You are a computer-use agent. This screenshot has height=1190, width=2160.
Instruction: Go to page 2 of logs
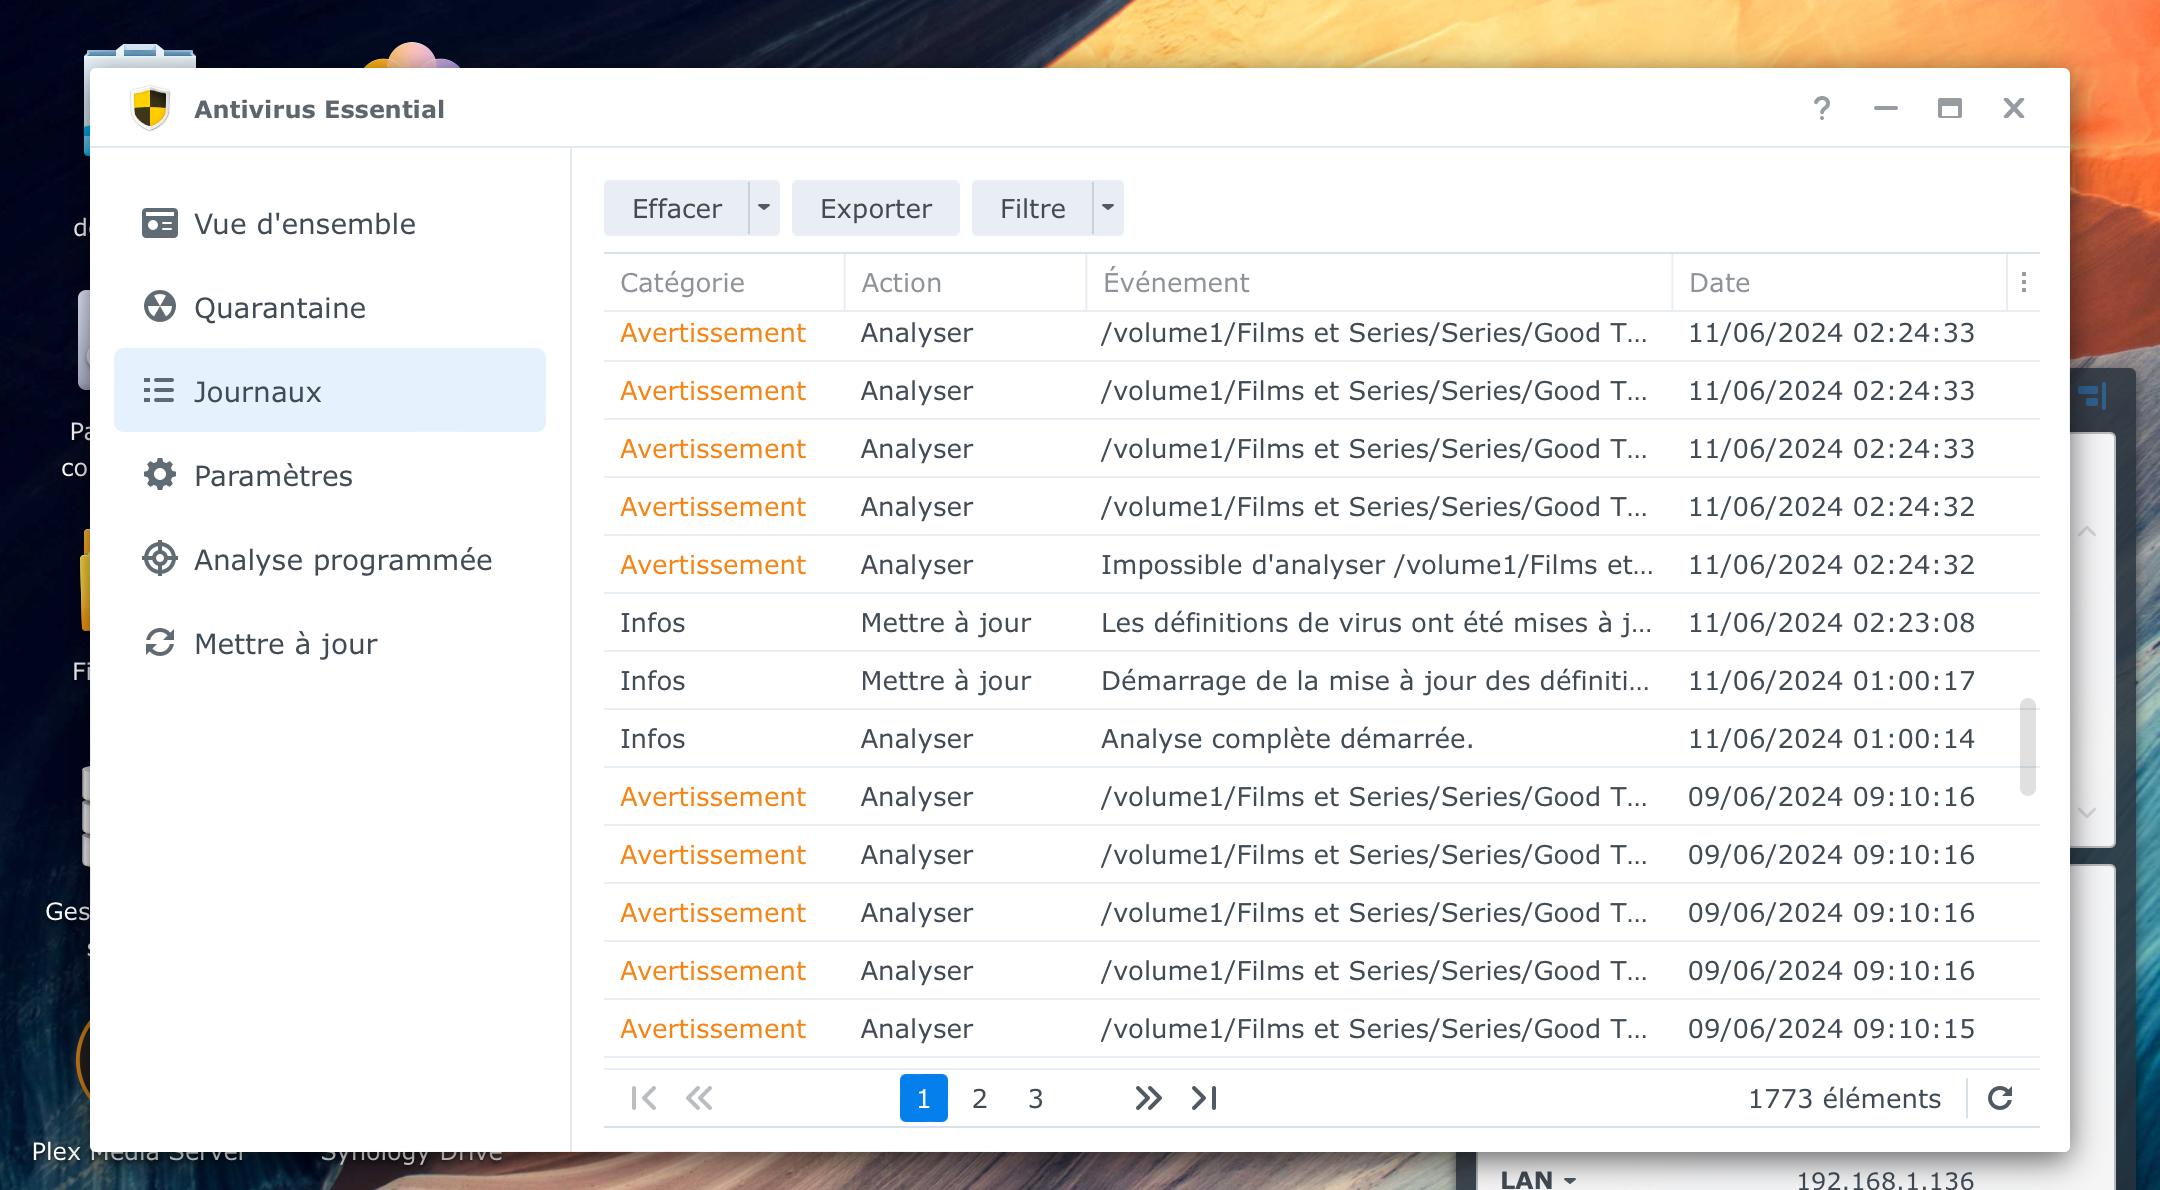(980, 1098)
